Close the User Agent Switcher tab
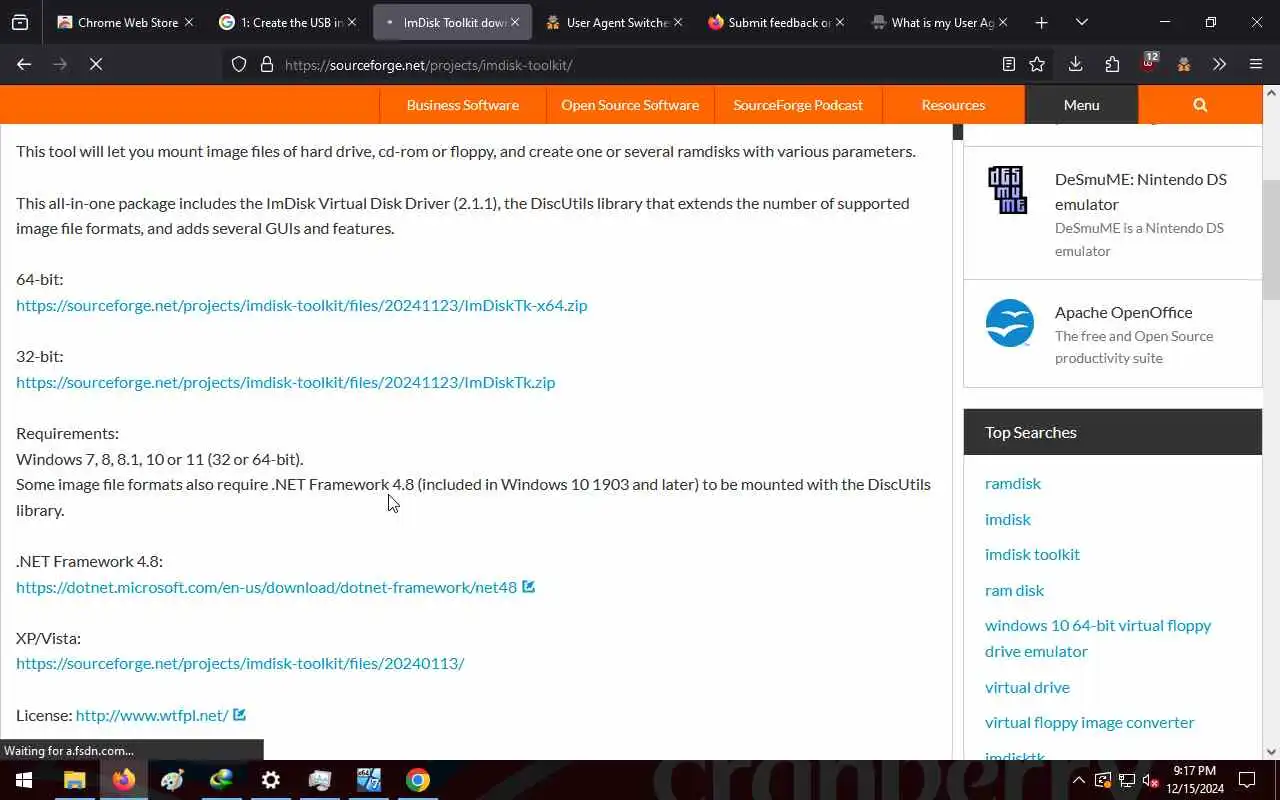 (678, 22)
